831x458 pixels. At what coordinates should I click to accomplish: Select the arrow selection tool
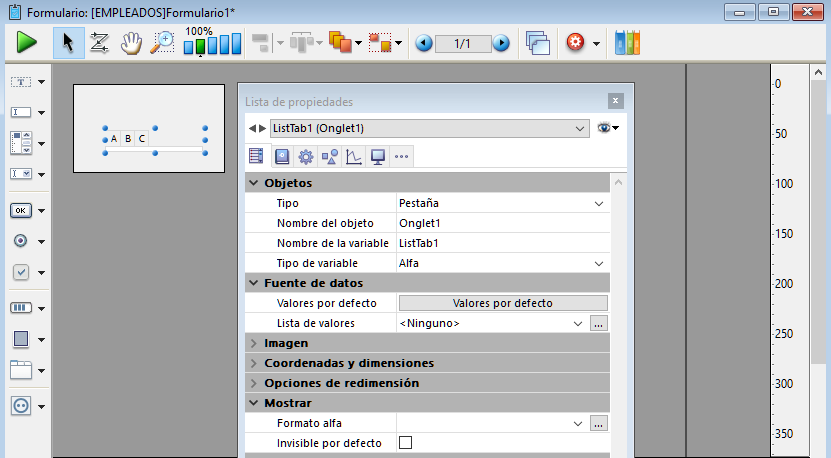point(69,43)
